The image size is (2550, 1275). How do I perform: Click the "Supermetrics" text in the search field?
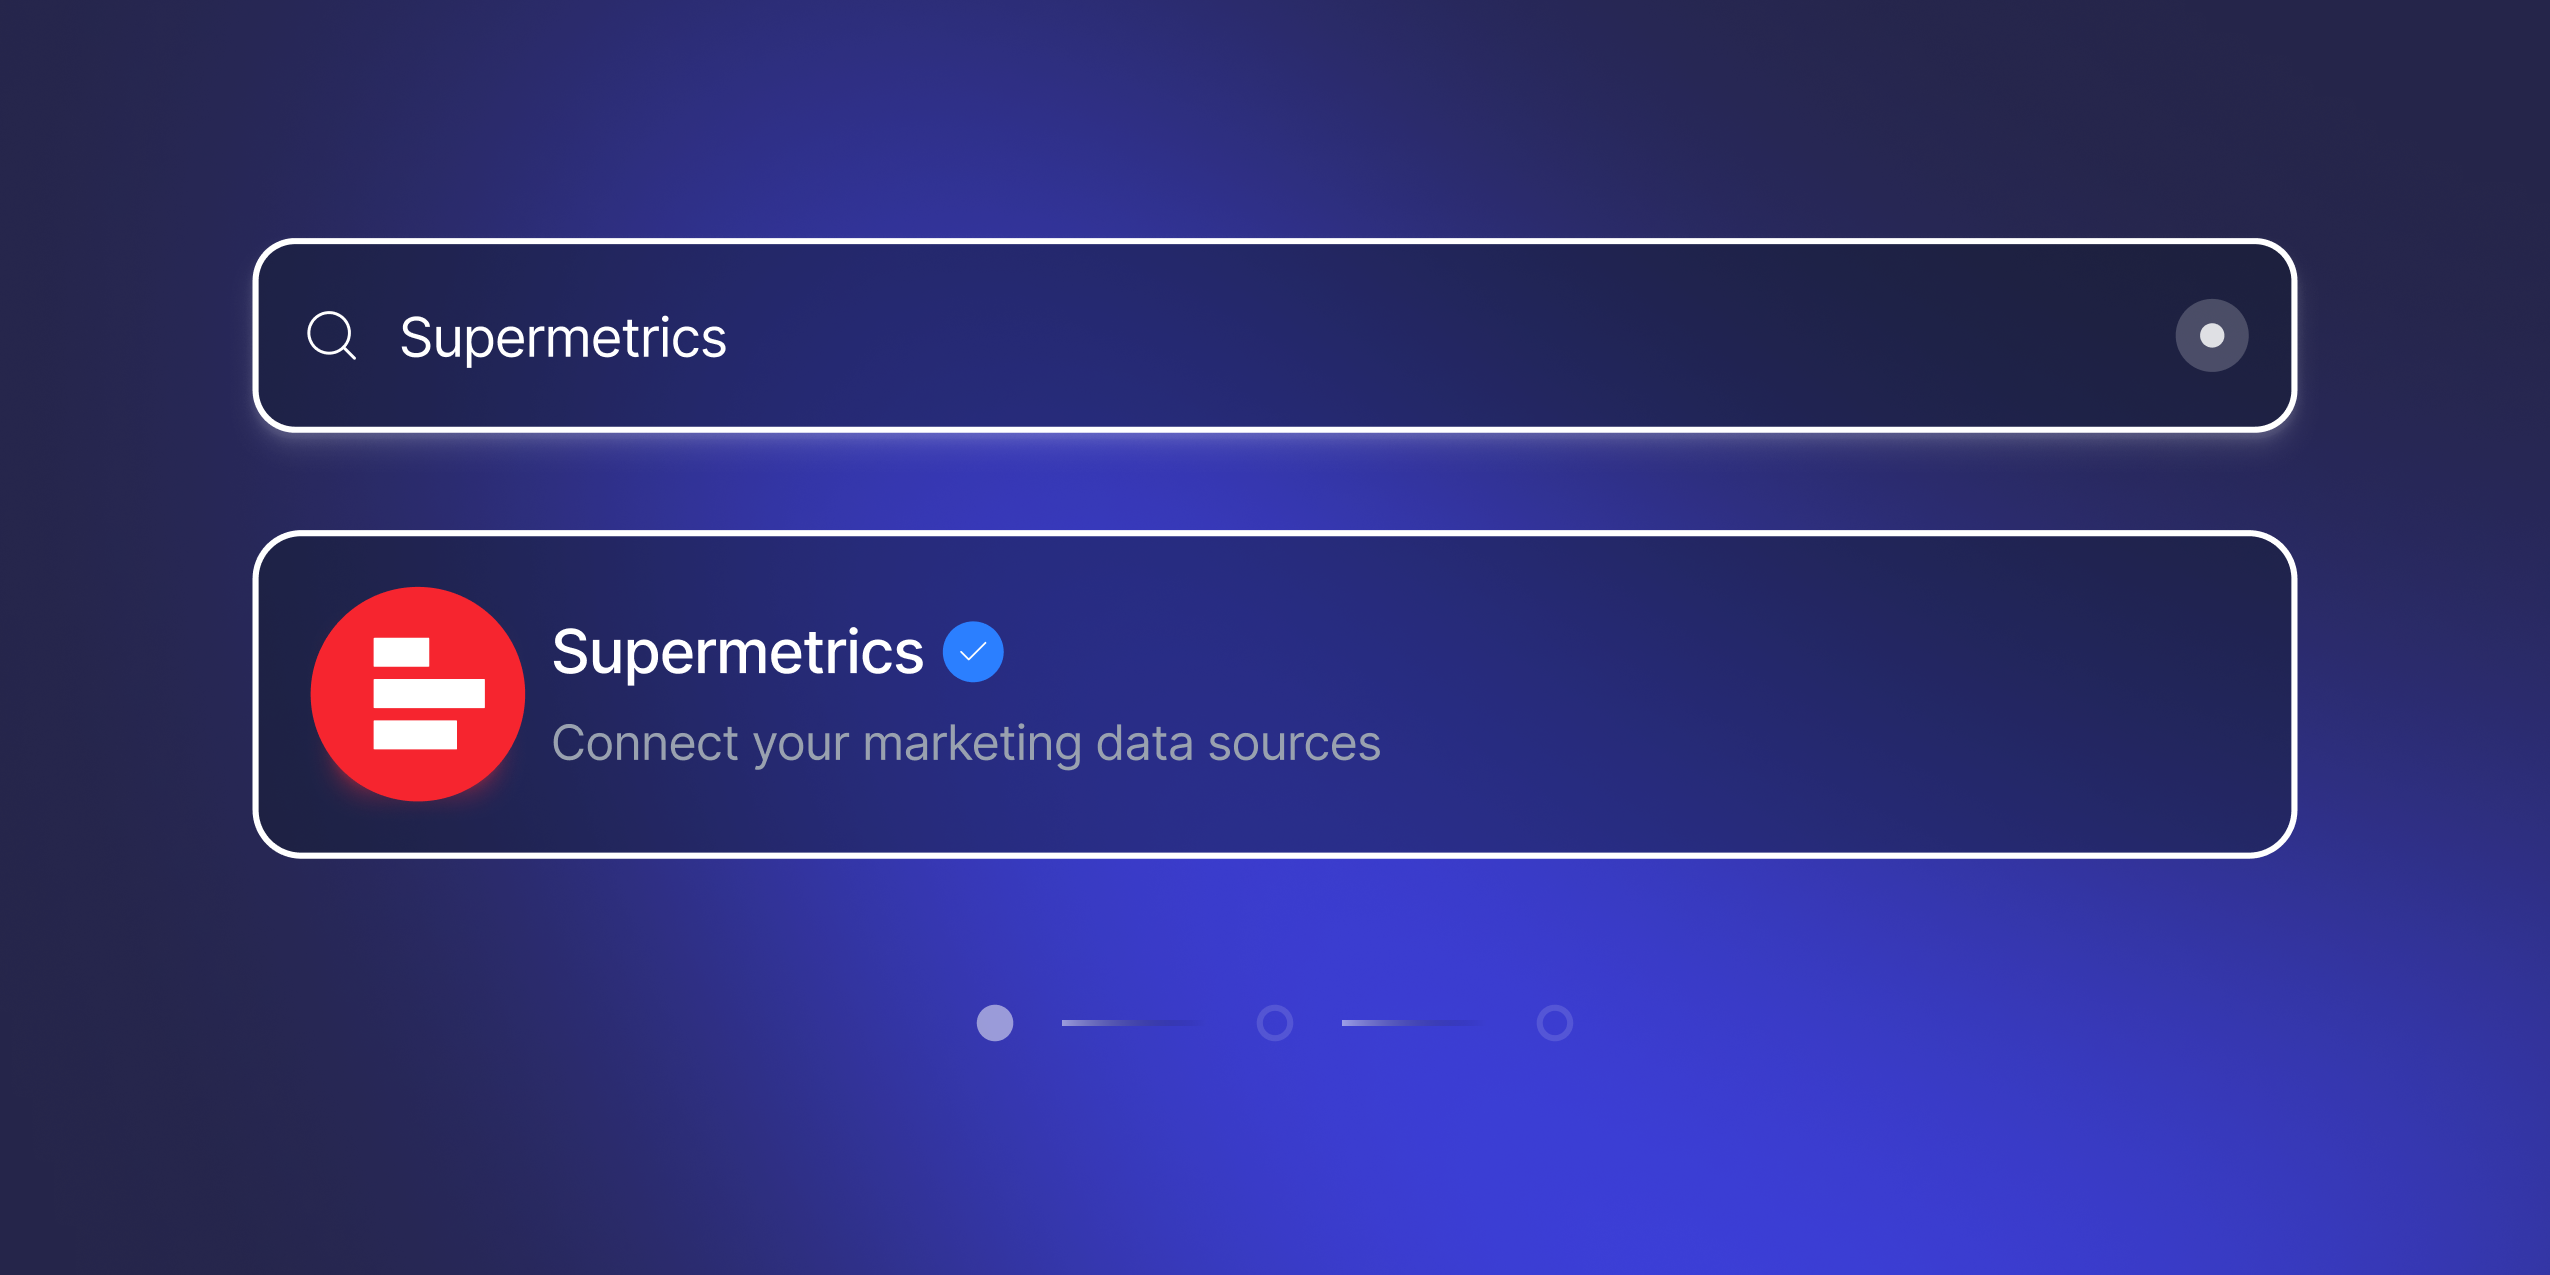(563, 338)
